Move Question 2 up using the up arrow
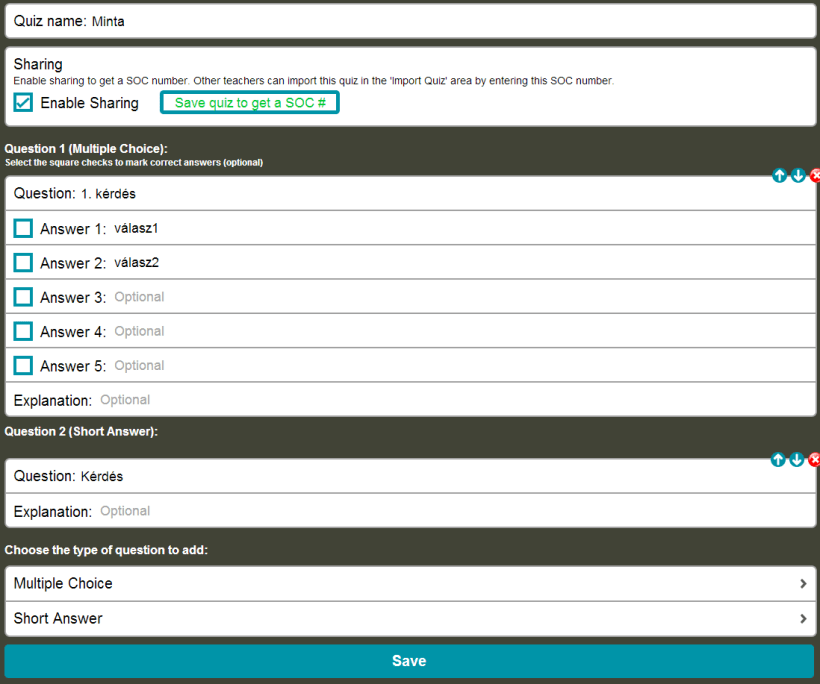Viewport: 820px width, 684px height. tap(778, 459)
